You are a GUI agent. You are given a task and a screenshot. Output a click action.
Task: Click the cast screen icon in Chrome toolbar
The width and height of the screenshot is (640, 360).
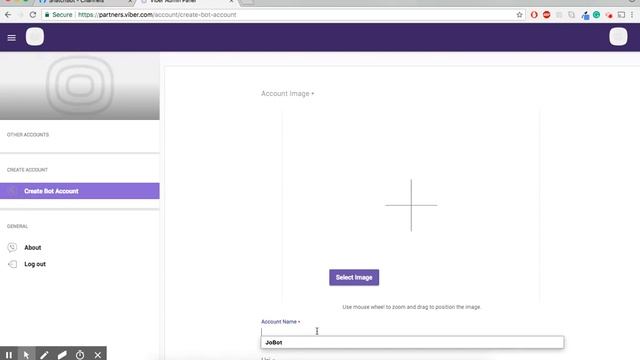point(621,15)
